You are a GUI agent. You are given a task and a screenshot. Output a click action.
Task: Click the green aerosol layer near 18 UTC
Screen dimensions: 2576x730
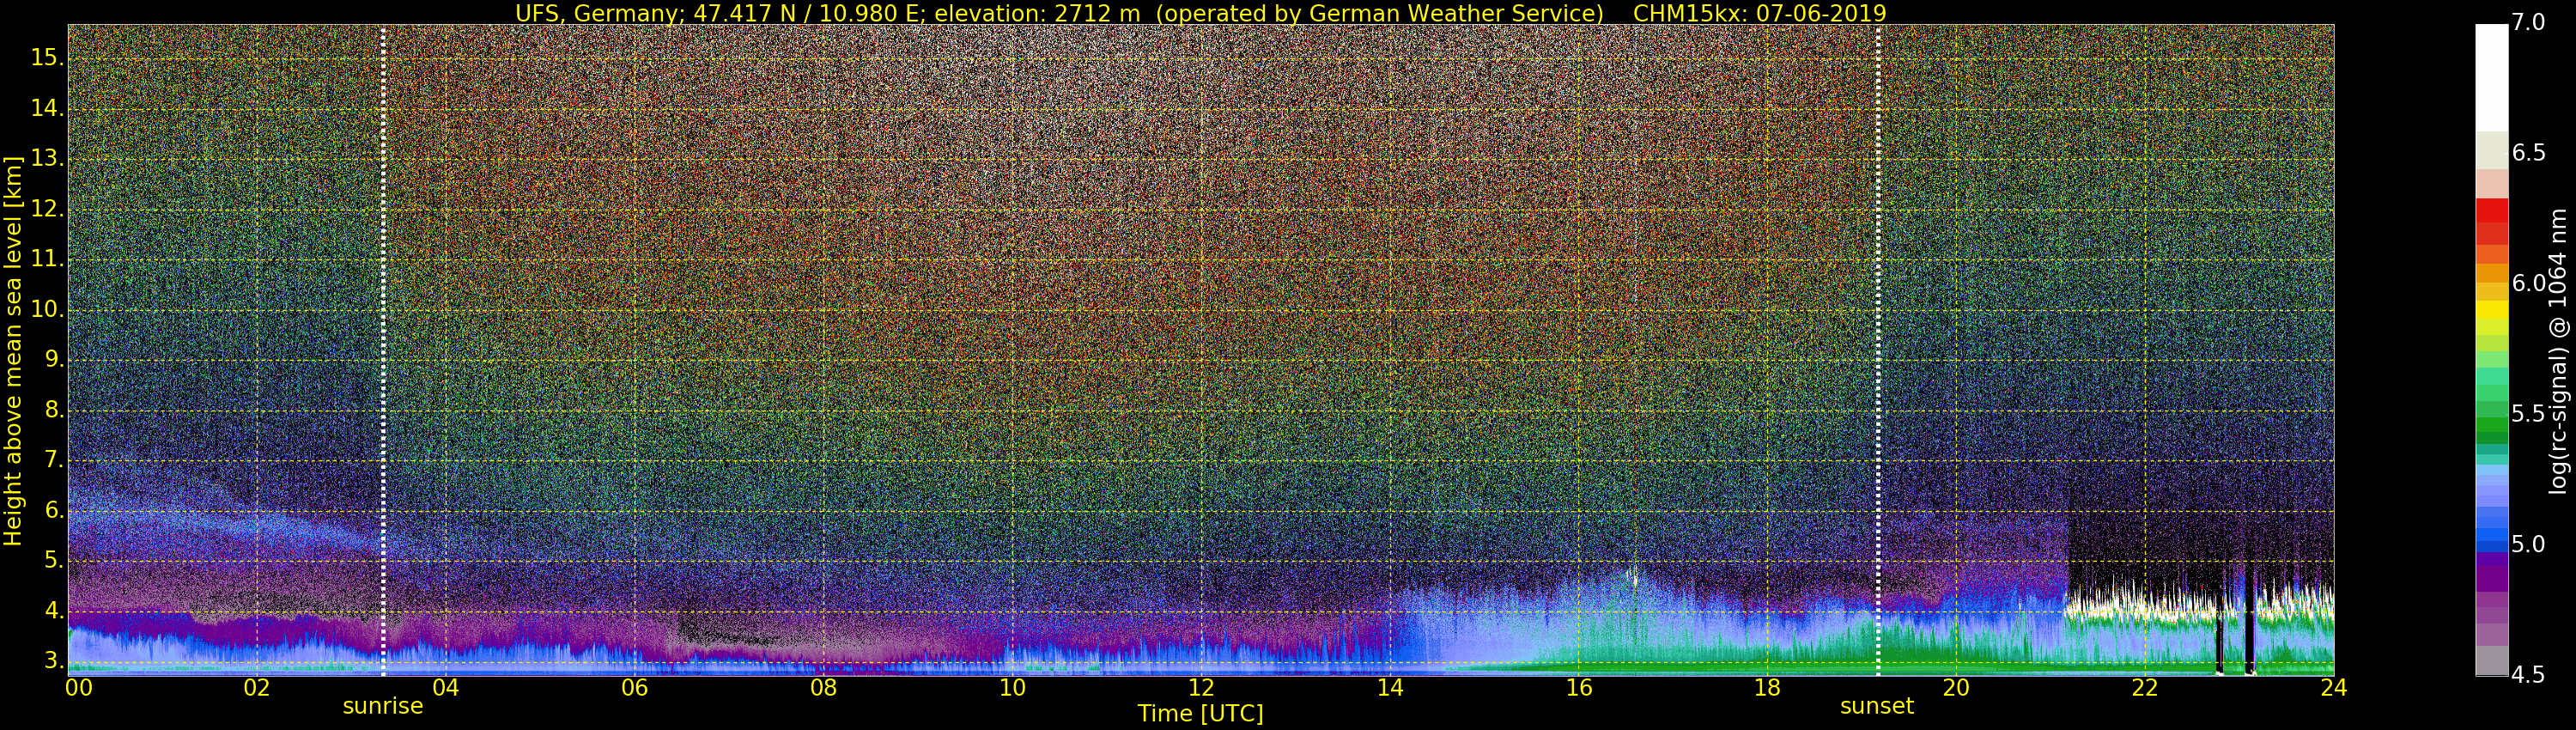tap(1768, 655)
